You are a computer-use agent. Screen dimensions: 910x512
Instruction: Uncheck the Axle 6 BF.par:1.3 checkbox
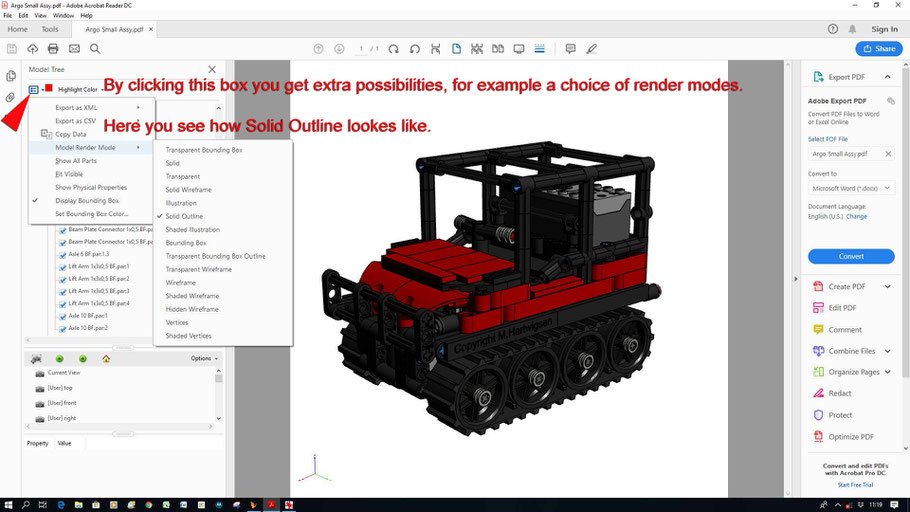[x=63, y=255]
